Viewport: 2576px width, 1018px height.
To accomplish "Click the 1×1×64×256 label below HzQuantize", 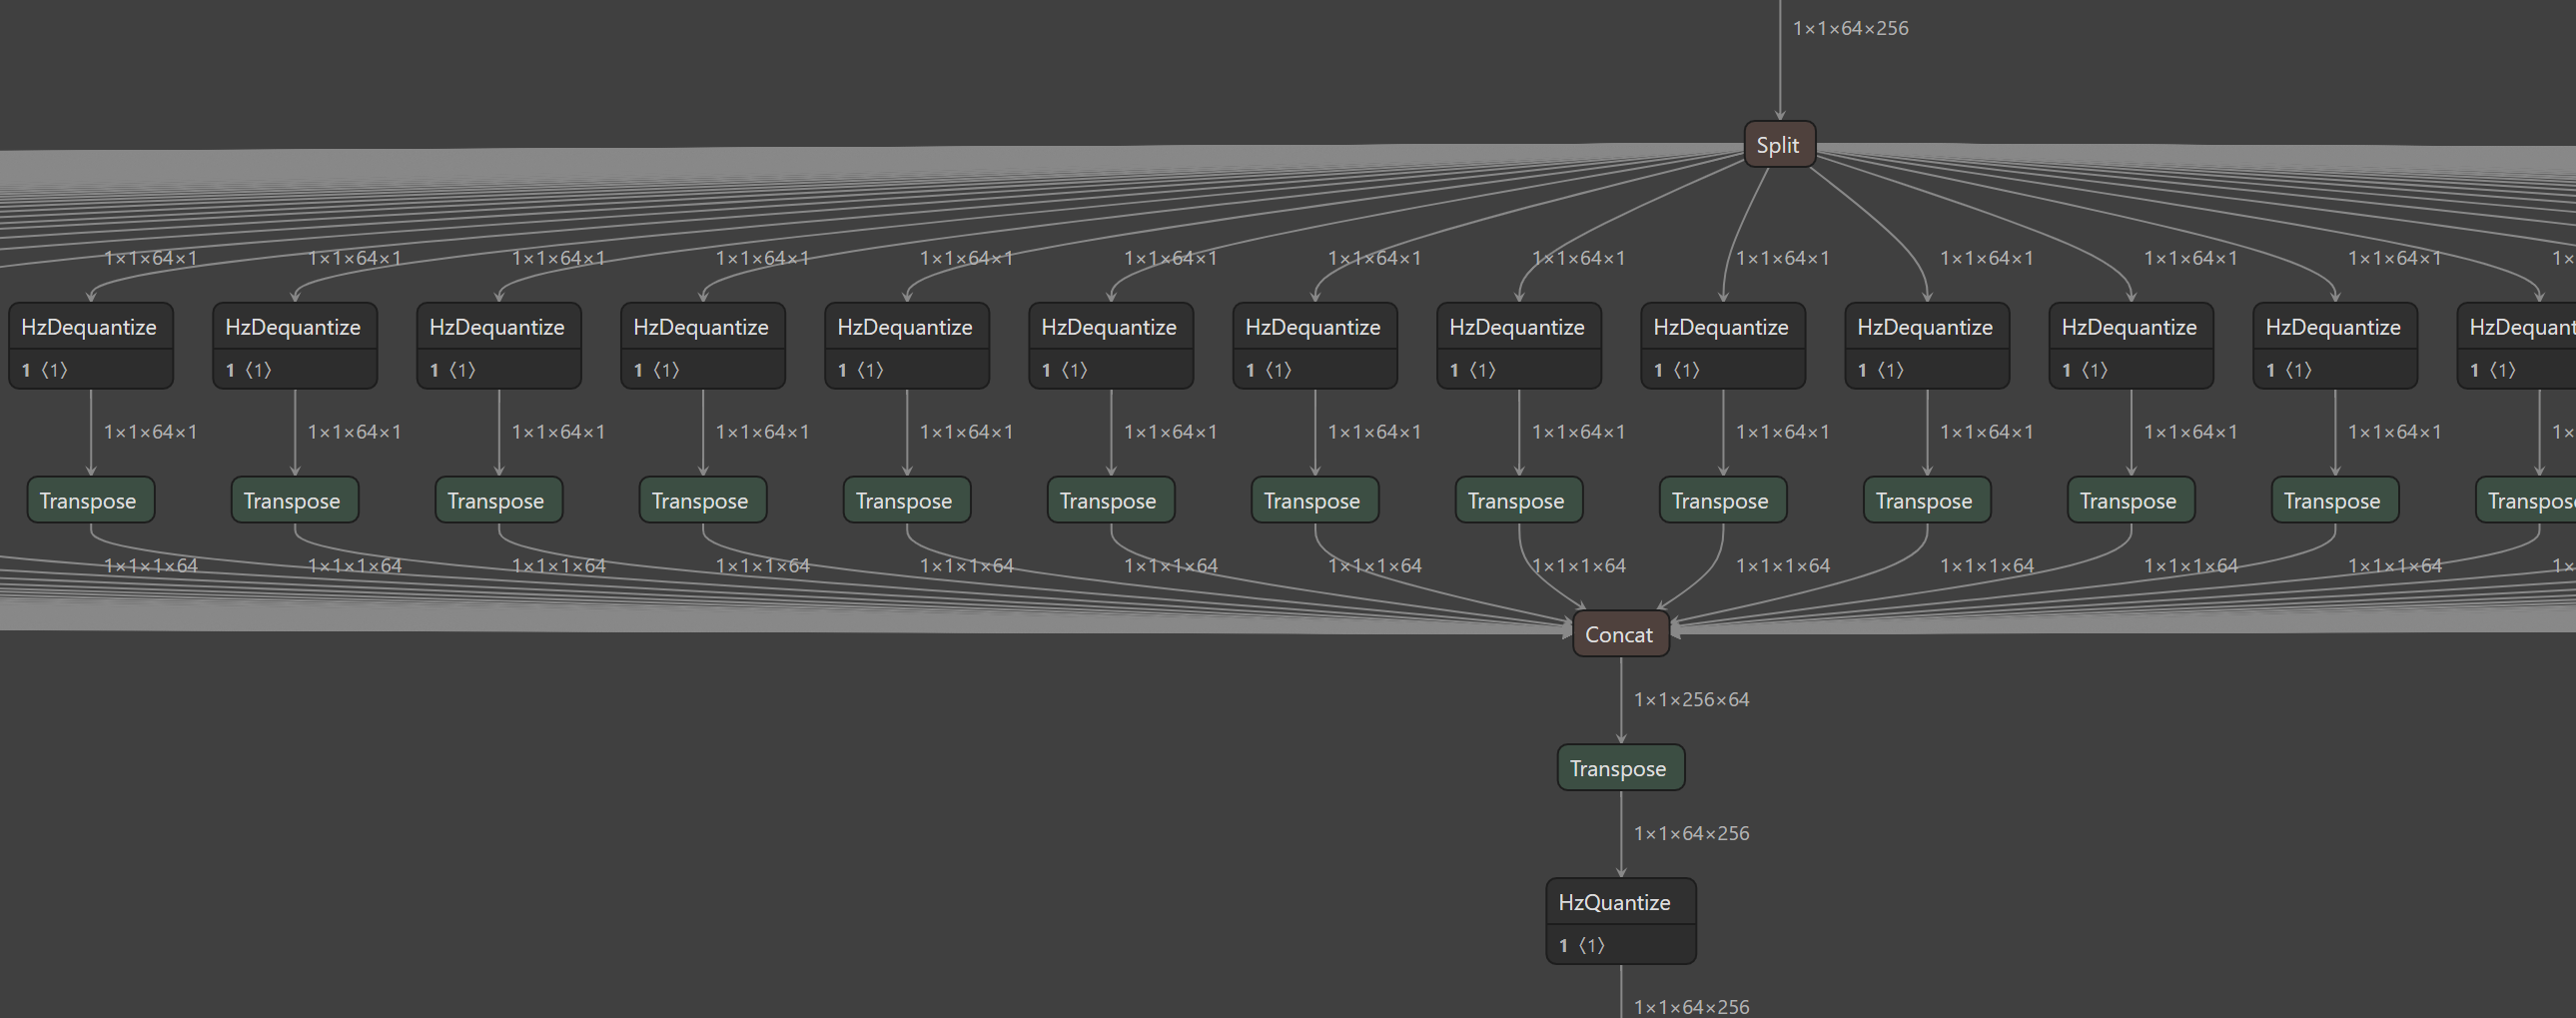I will pyautogui.click(x=1691, y=1006).
